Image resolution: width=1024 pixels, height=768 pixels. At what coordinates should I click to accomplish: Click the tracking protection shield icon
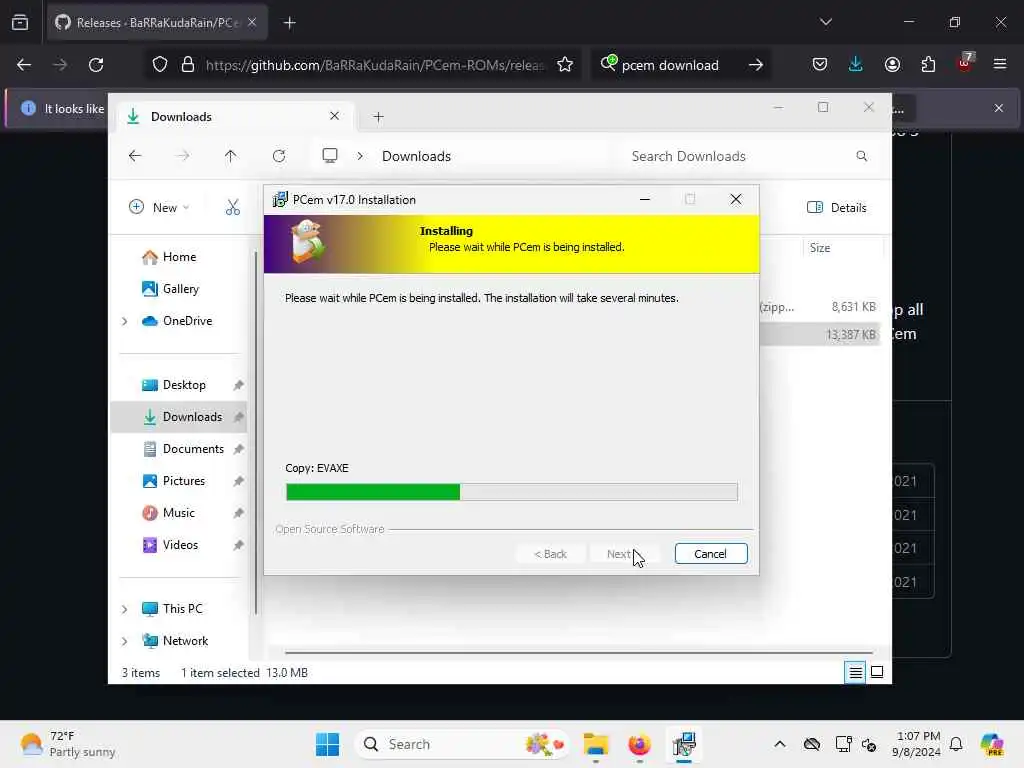(x=160, y=65)
